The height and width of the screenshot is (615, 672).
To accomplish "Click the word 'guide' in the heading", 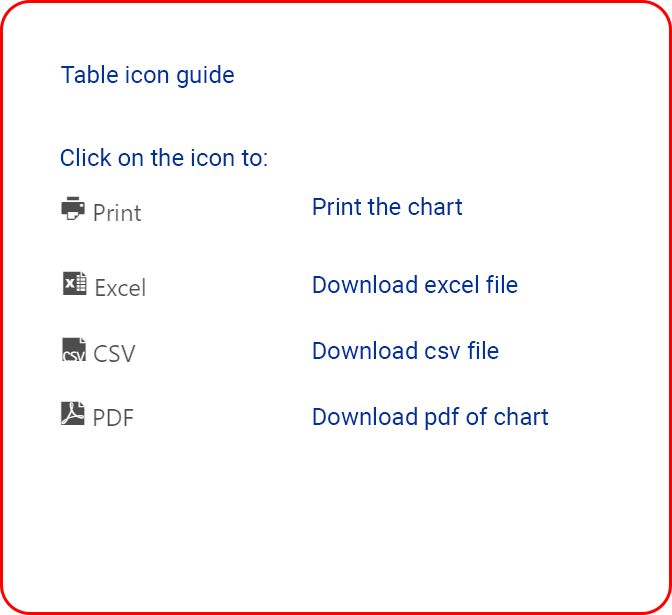I will [208, 75].
